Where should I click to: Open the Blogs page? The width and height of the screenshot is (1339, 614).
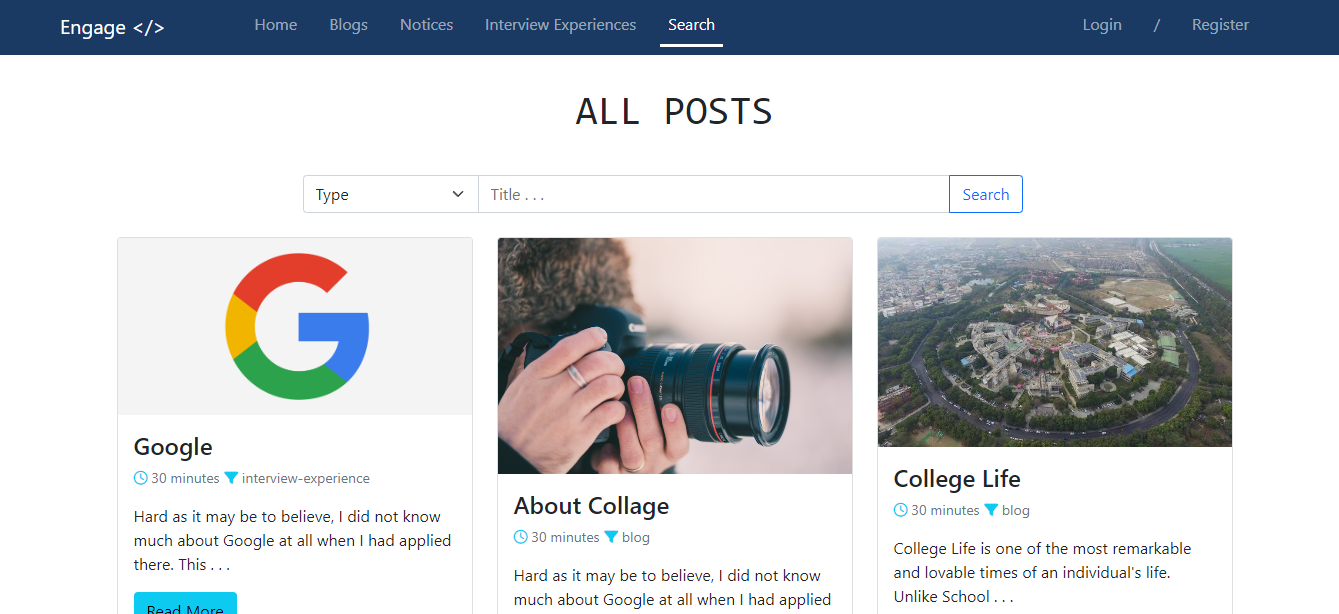(x=348, y=24)
